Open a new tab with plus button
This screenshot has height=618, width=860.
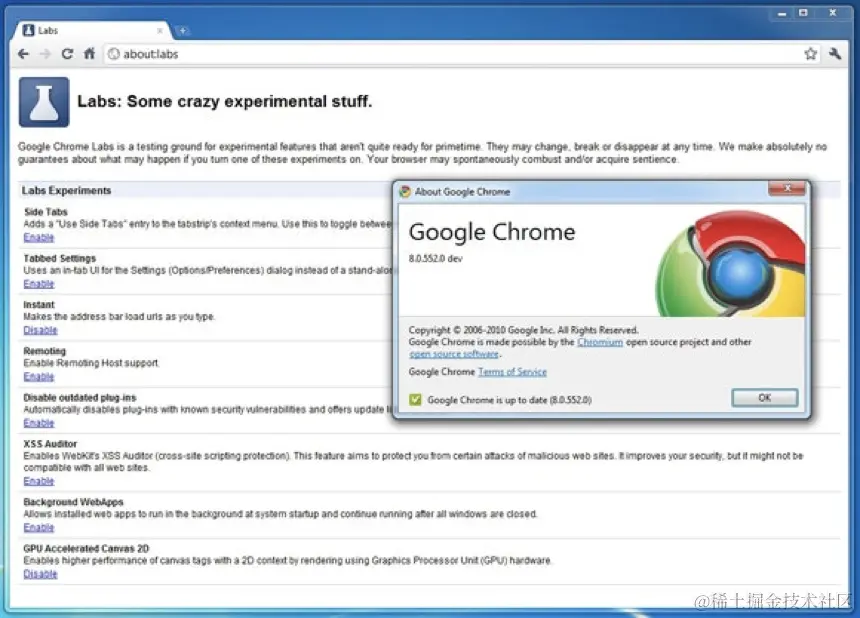pos(183,31)
